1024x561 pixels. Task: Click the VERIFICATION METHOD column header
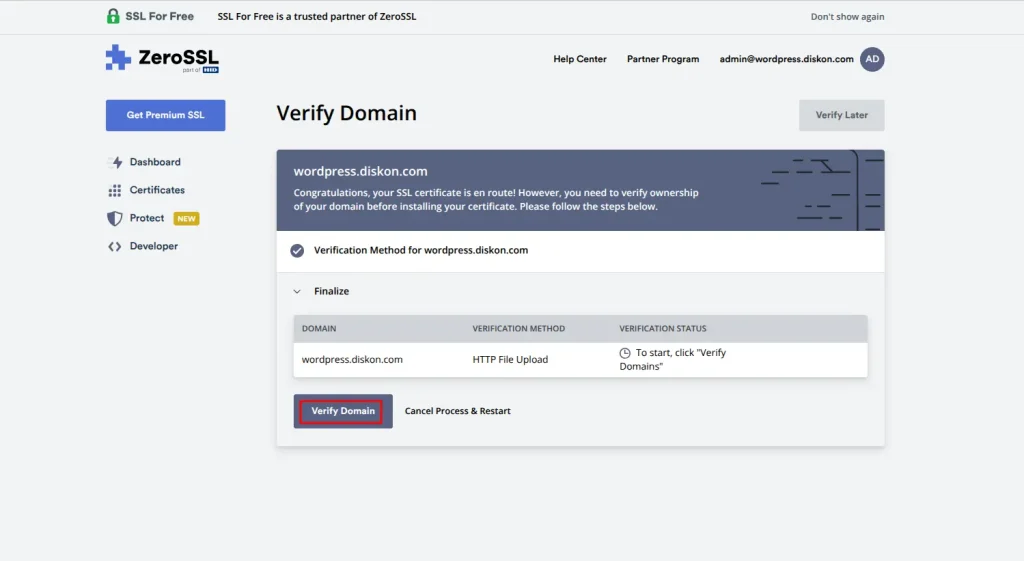click(519, 329)
